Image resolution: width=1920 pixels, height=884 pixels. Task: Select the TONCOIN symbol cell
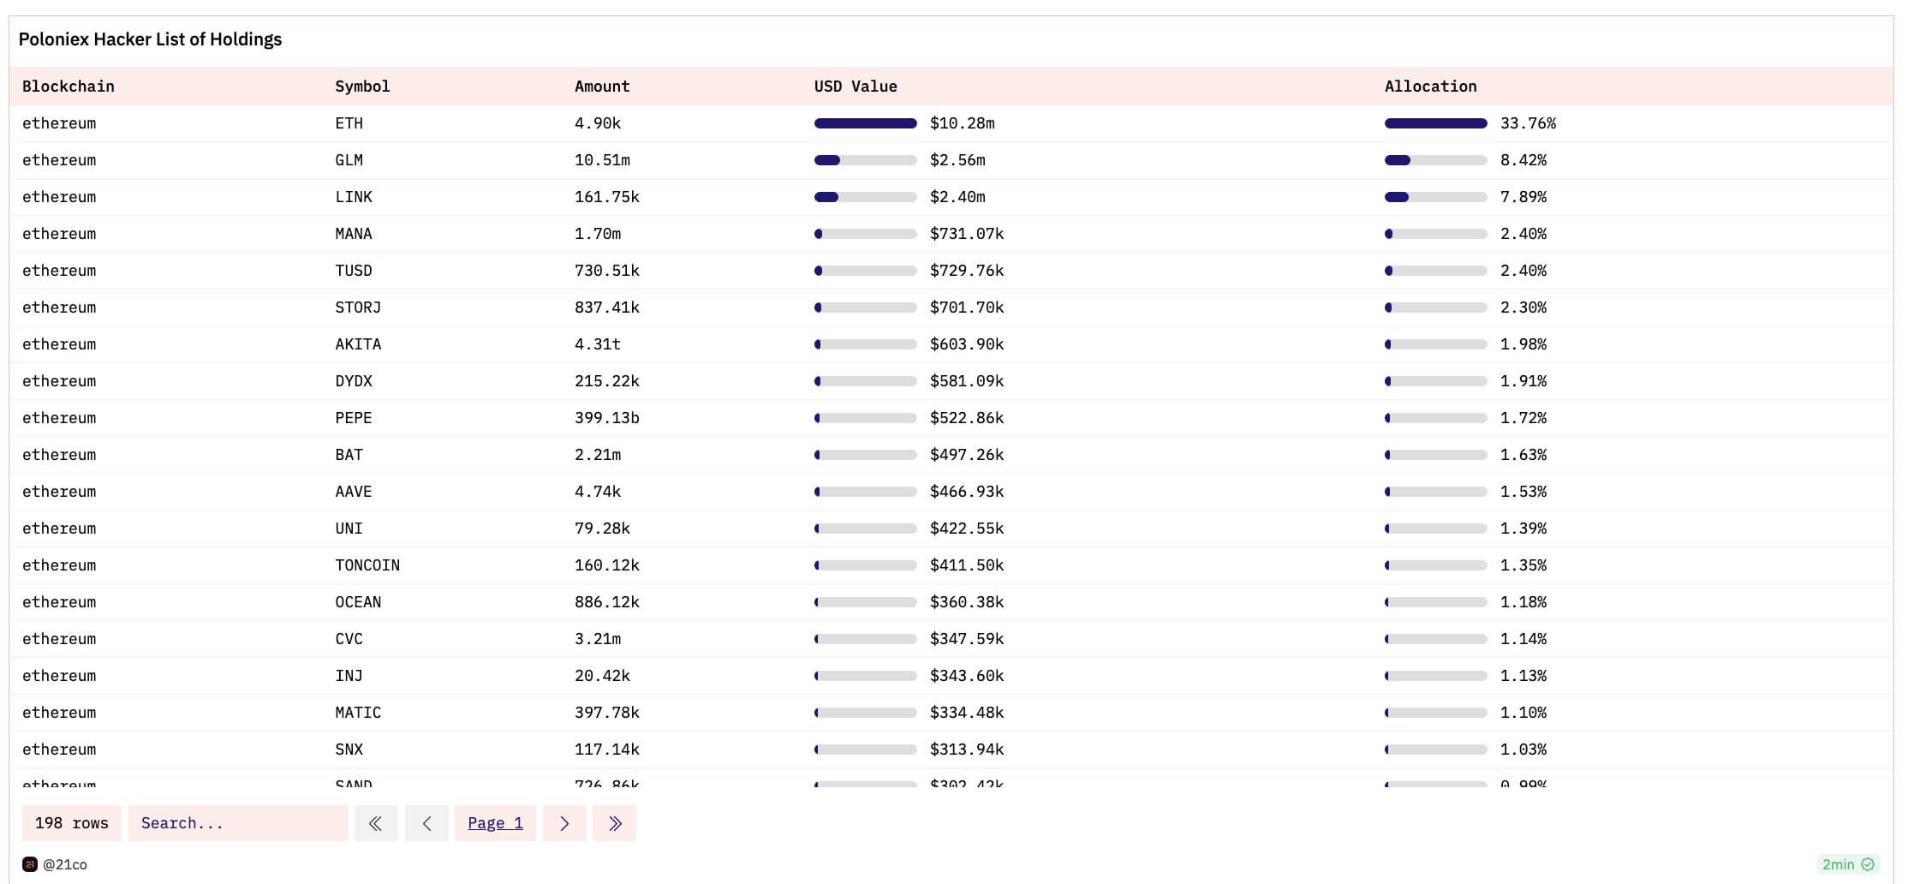pyautogui.click(x=367, y=565)
